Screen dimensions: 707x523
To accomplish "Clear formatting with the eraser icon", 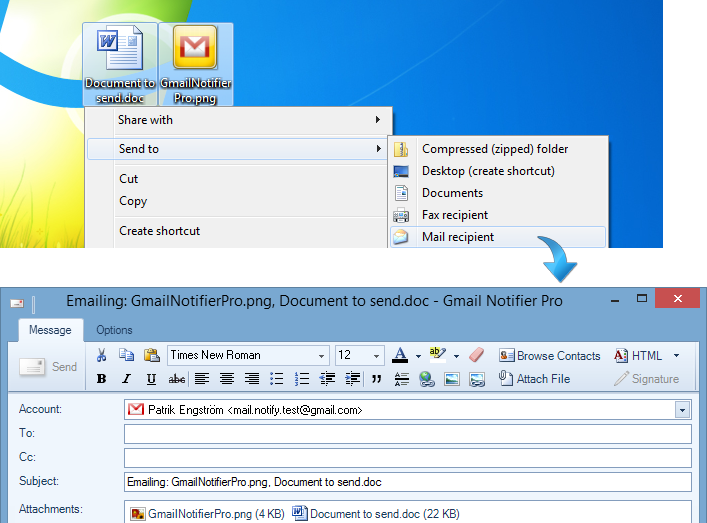I will (476, 355).
